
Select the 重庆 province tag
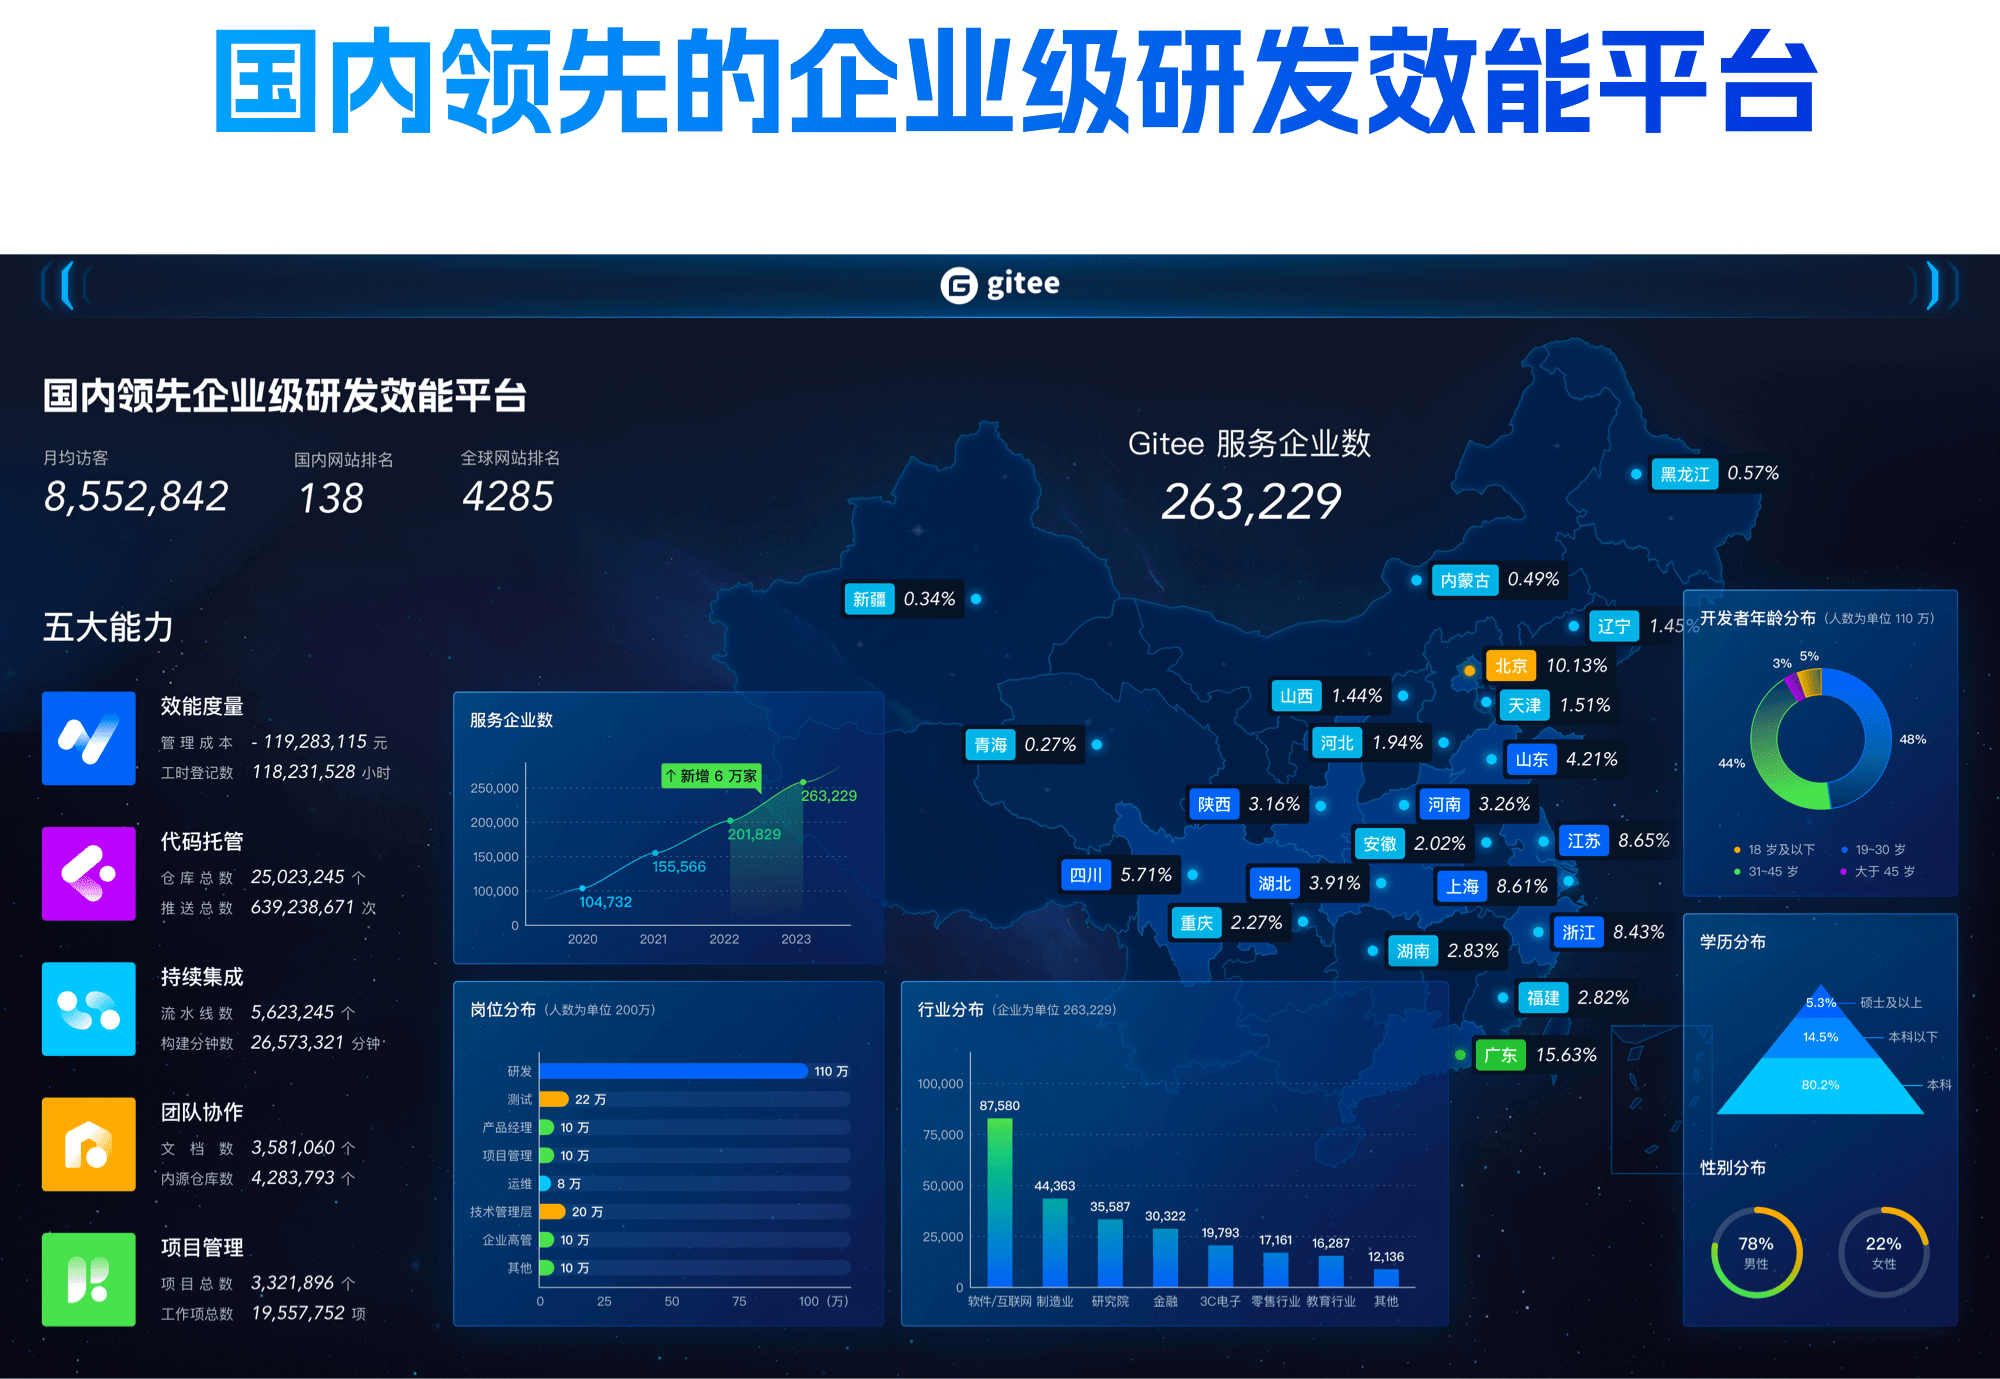click(1196, 922)
